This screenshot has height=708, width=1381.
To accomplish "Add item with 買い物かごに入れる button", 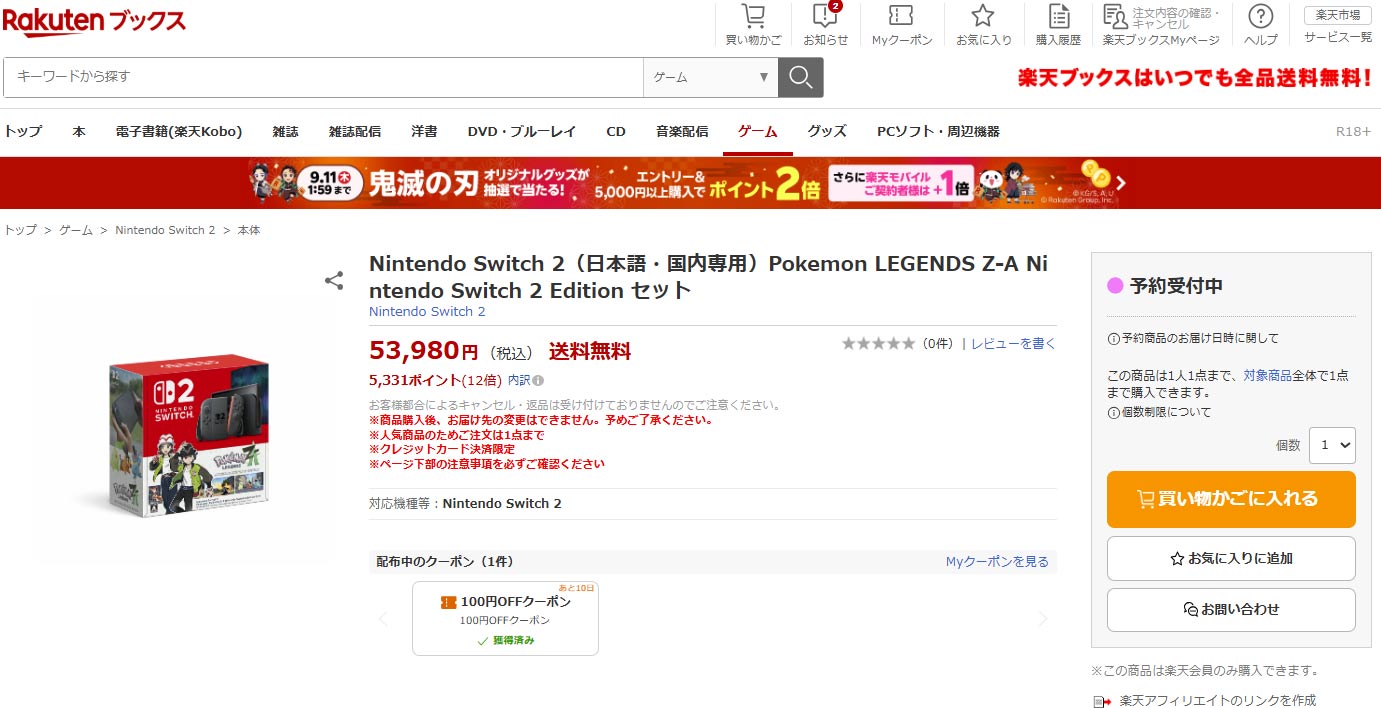I will tap(1231, 499).
